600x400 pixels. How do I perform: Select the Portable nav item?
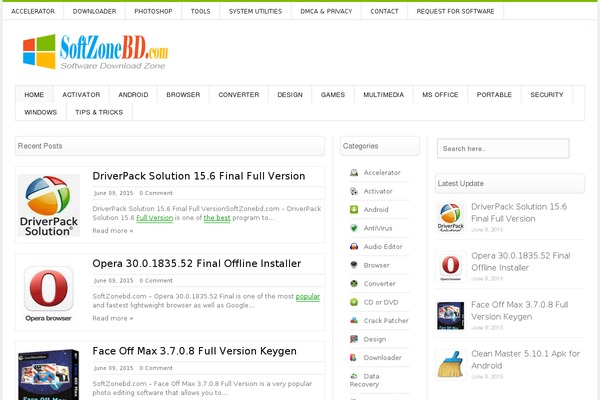coord(494,95)
